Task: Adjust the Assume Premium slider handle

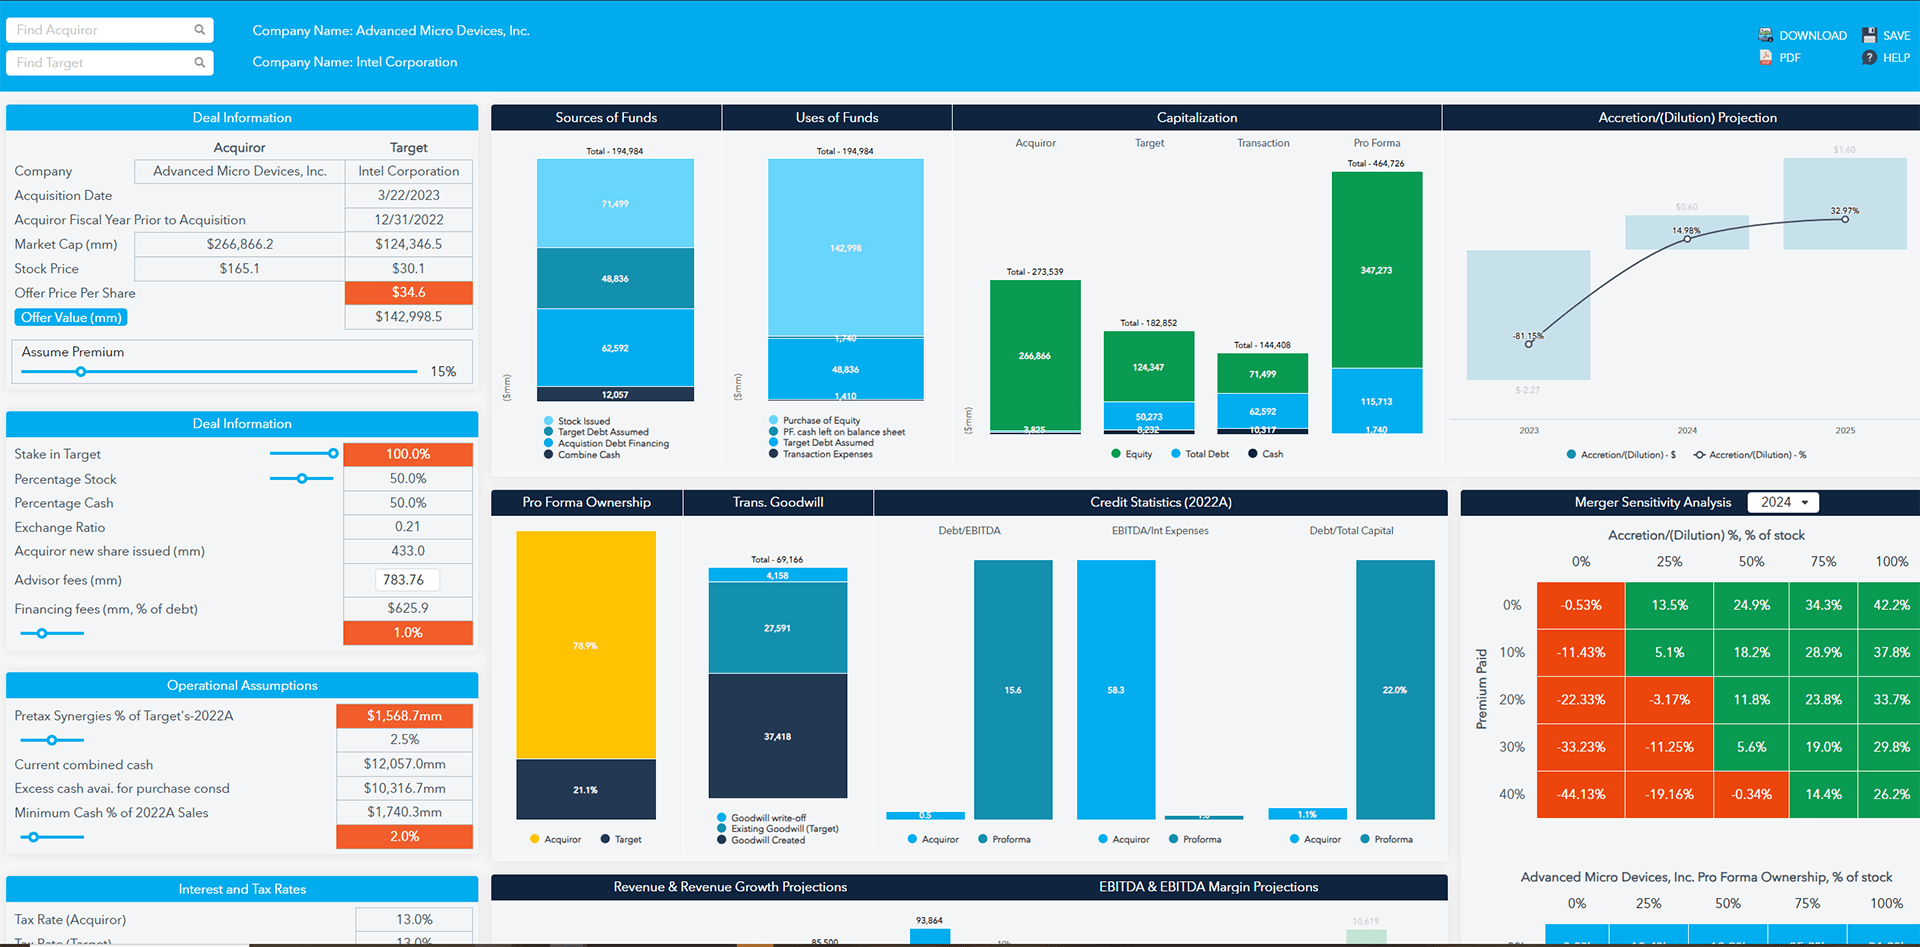Action: click(81, 372)
